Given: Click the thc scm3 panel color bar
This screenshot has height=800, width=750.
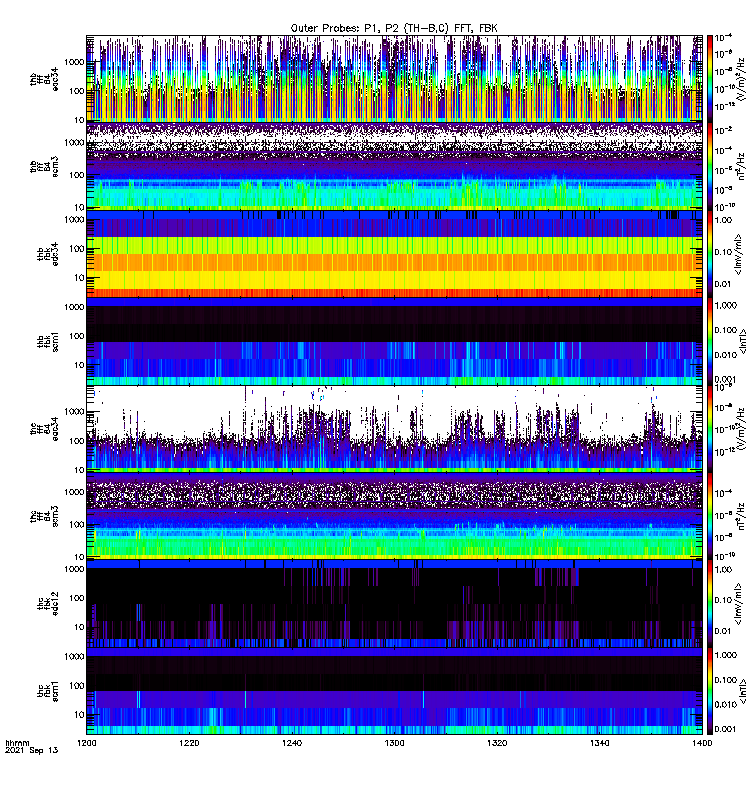Looking at the screenshot, I should tap(710, 516).
